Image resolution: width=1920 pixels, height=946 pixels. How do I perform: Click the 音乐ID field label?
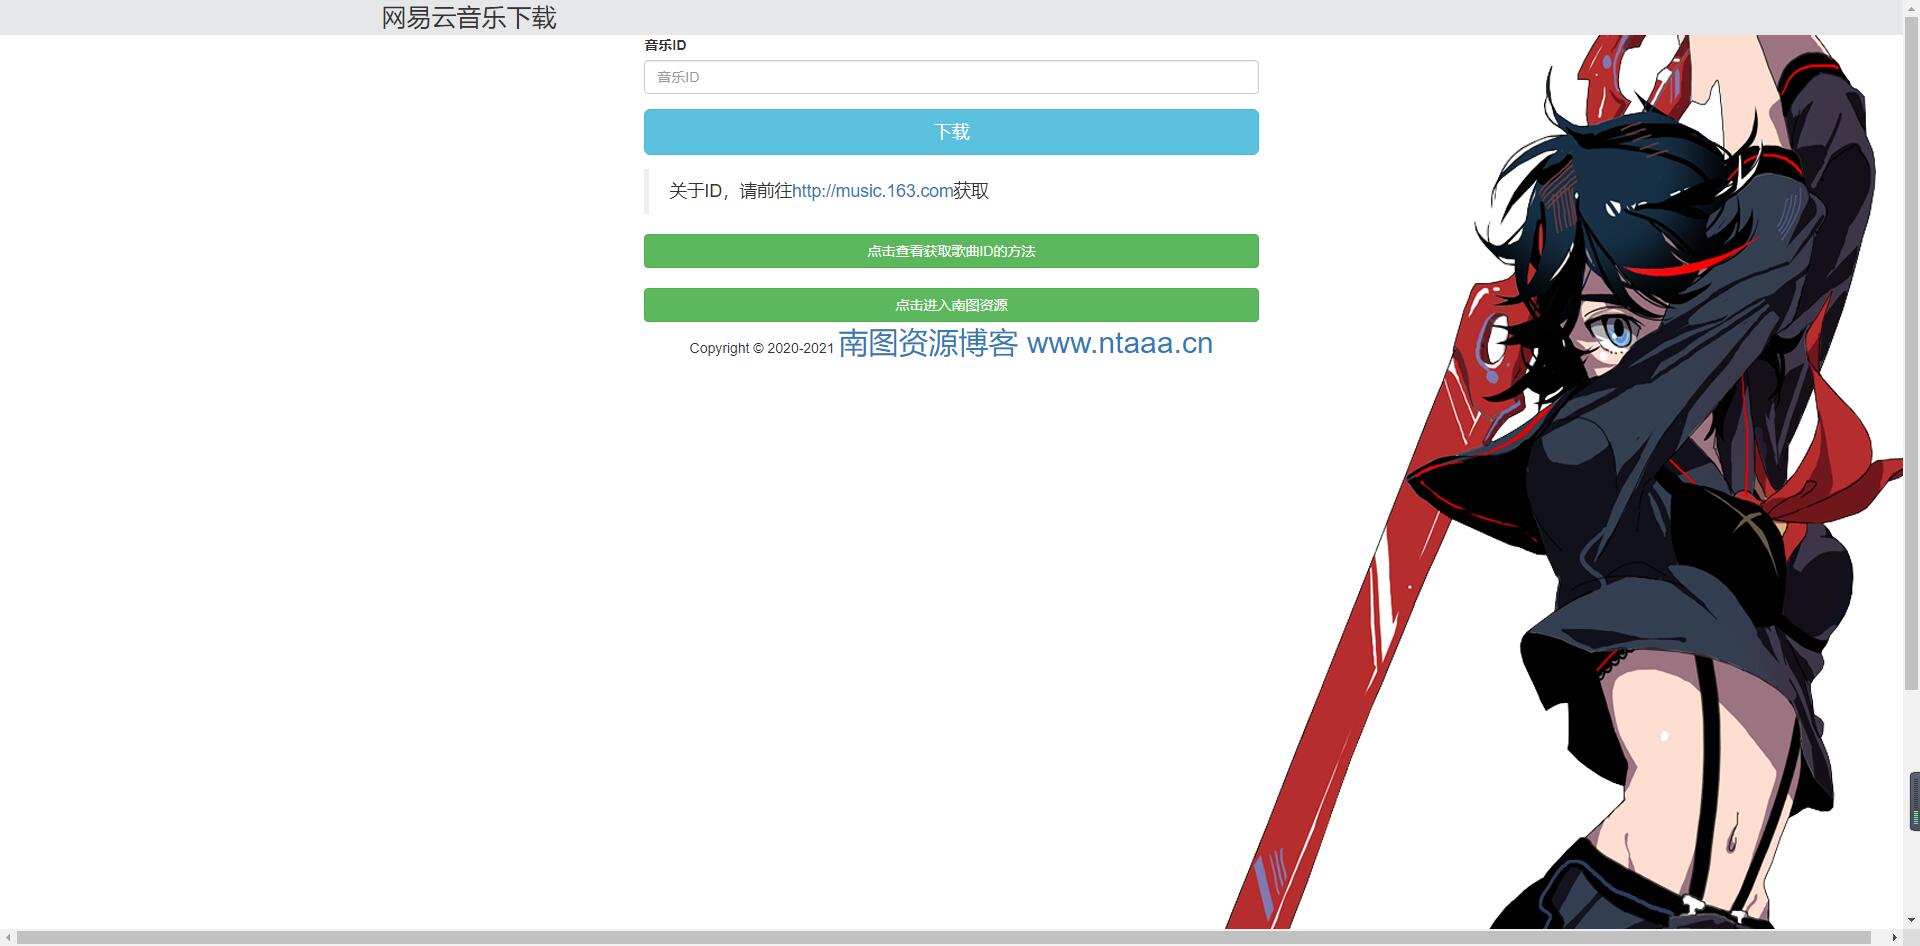pyautogui.click(x=663, y=45)
